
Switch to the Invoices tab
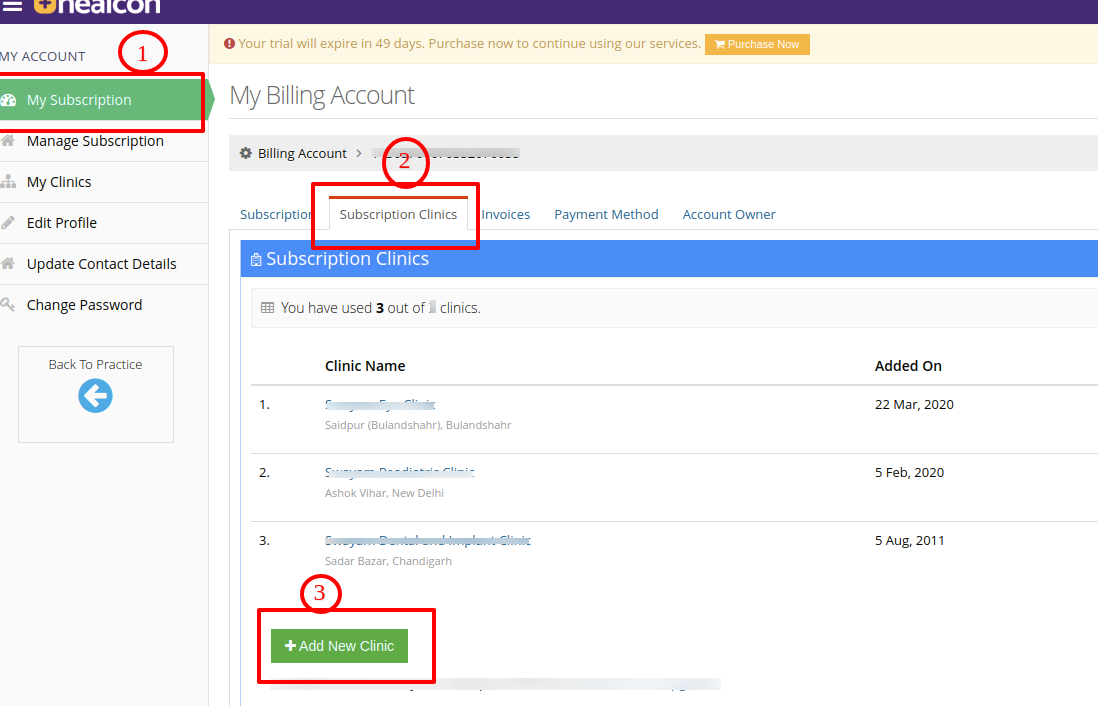(x=506, y=214)
